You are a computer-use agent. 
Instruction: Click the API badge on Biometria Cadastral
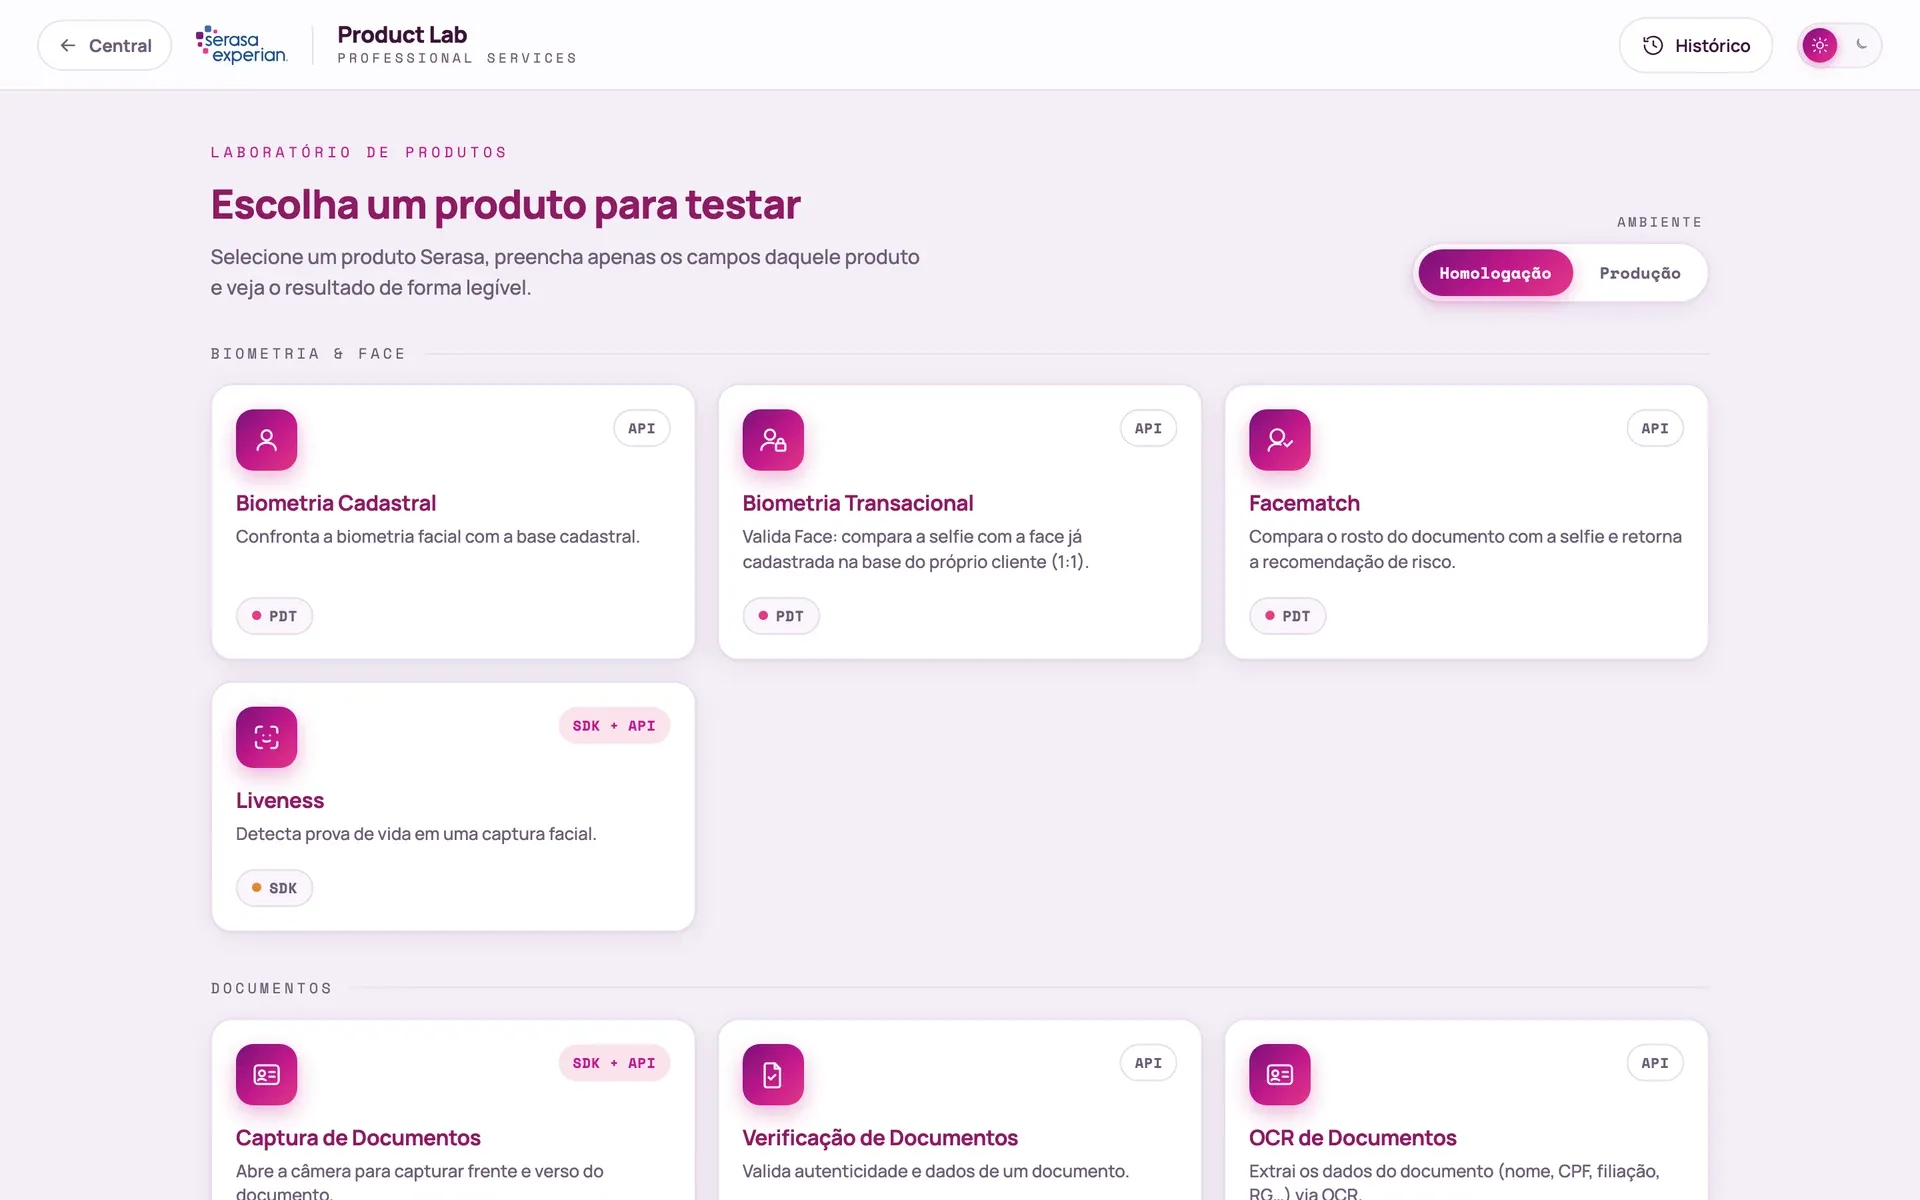[x=642, y=428]
